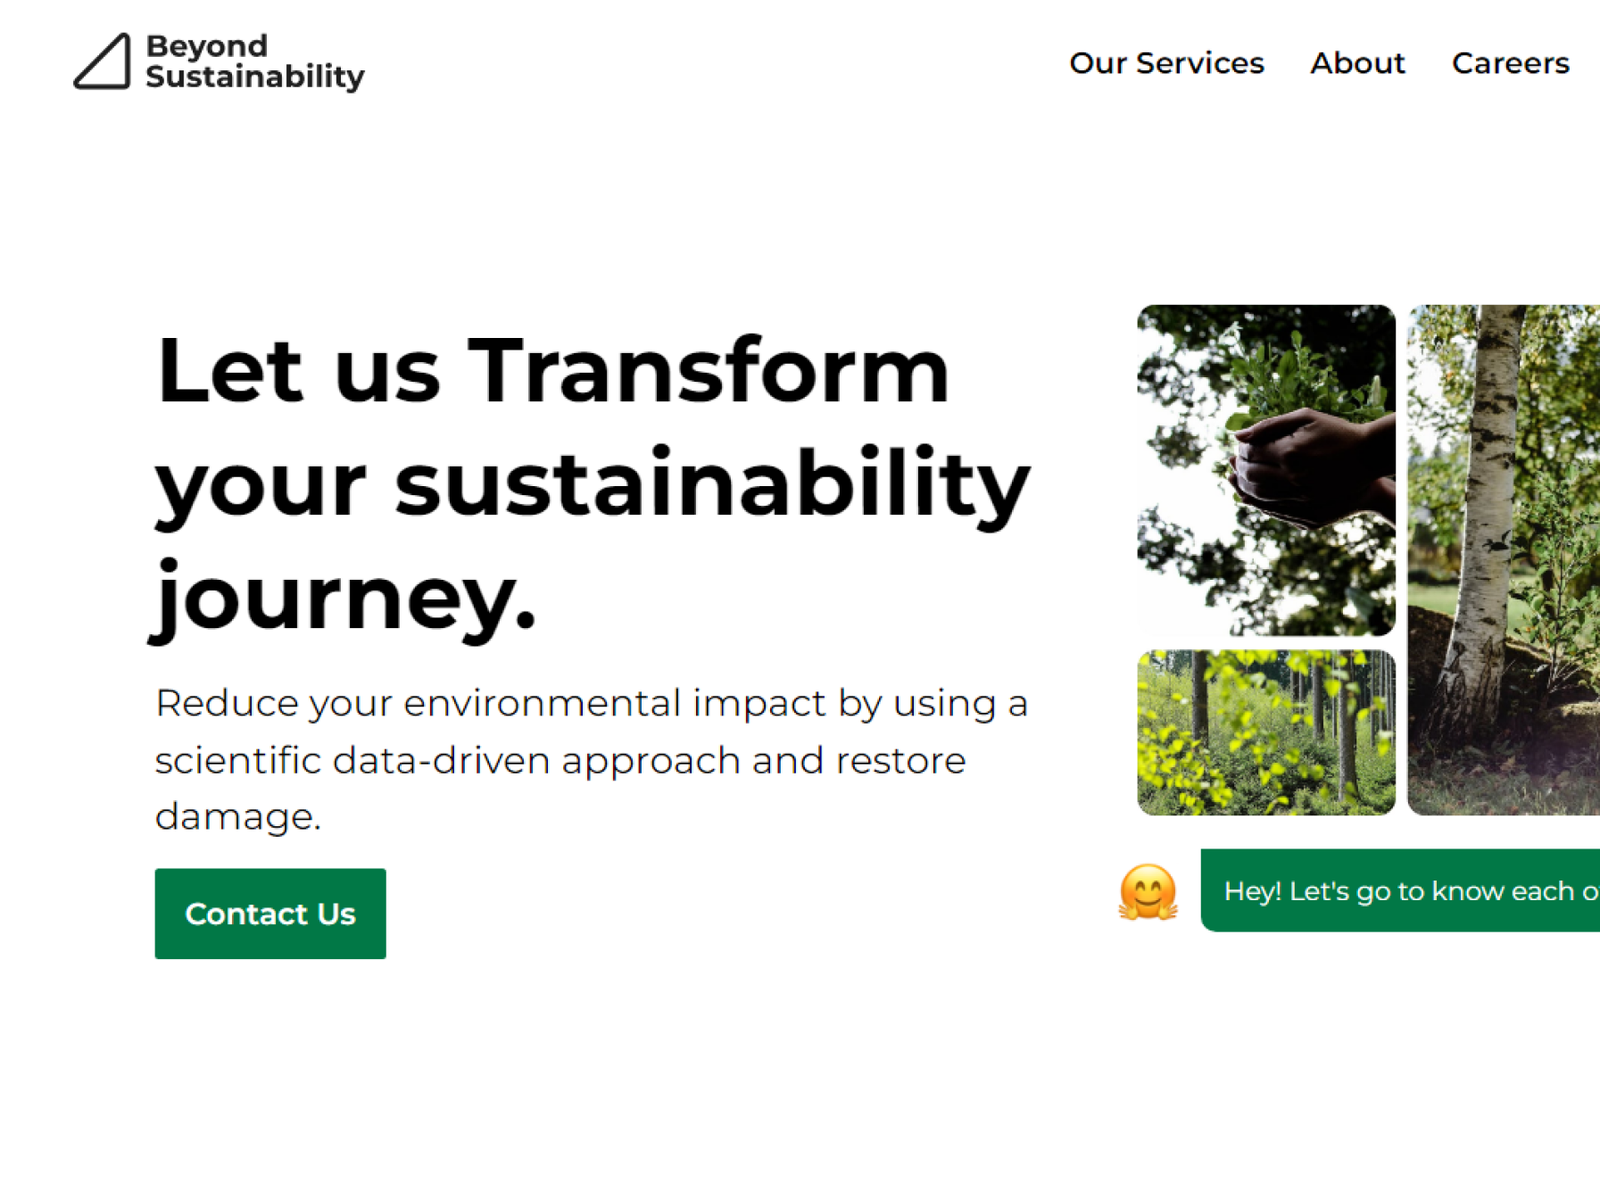Viewport: 1600px width, 1198px height.
Task: Click the triangle logo icon
Action: point(102,61)
